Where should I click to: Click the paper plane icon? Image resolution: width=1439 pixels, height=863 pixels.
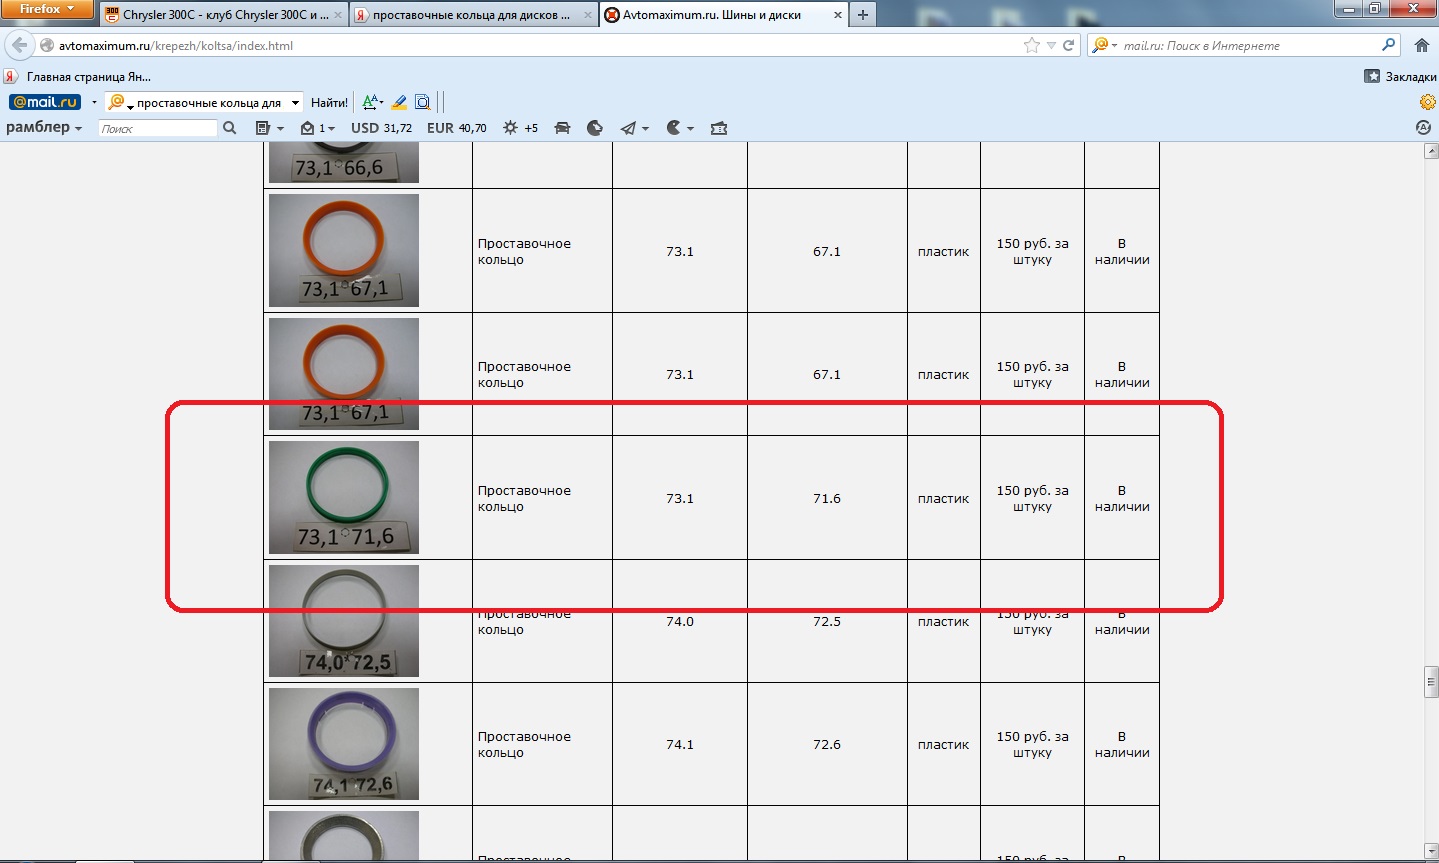click(x=628, y=128)
